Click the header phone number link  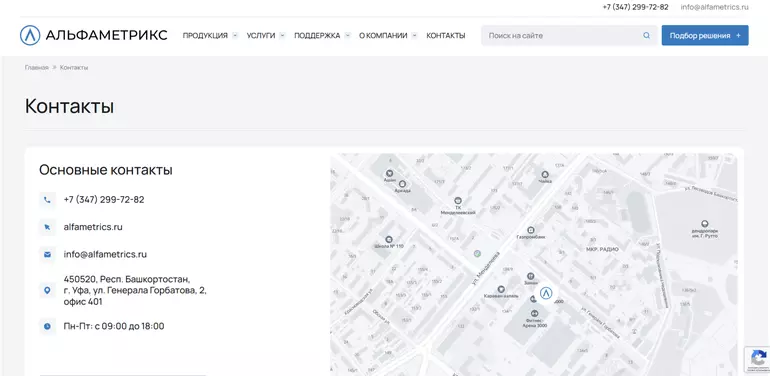[x=635, y=7]
